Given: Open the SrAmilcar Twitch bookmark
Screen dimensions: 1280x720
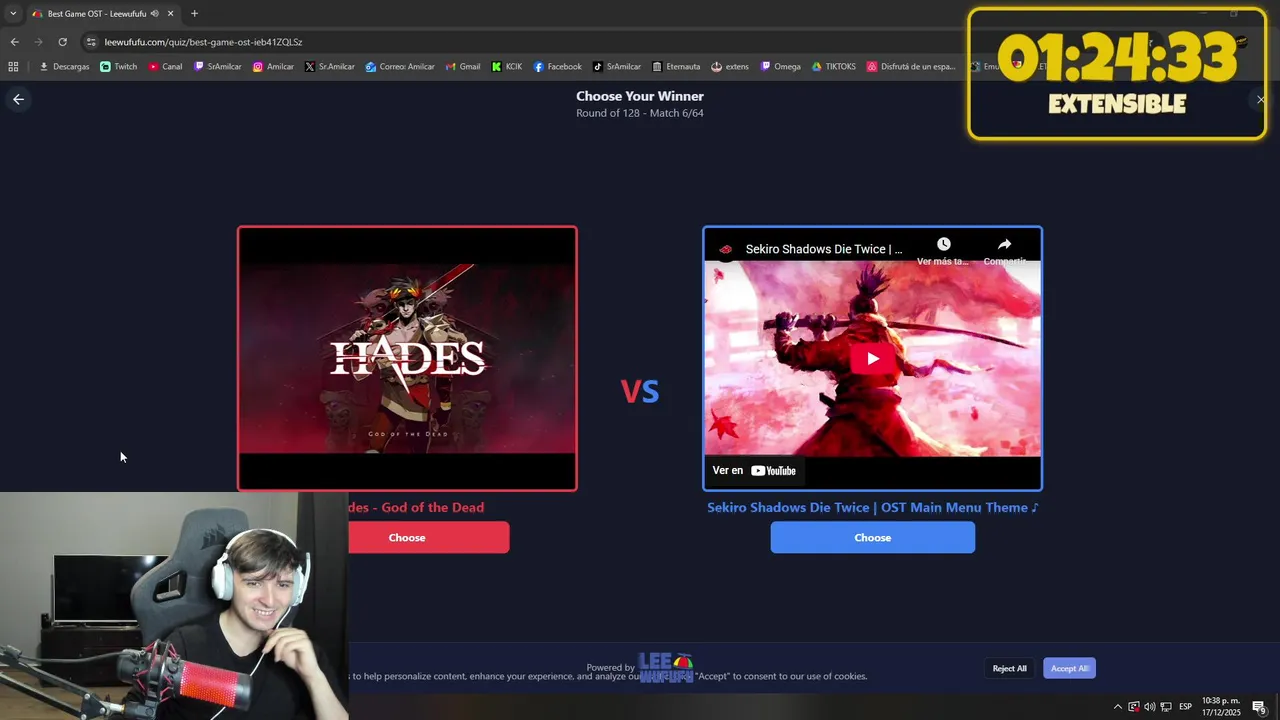Looking at the screenshot, I should tap(218, 67).
